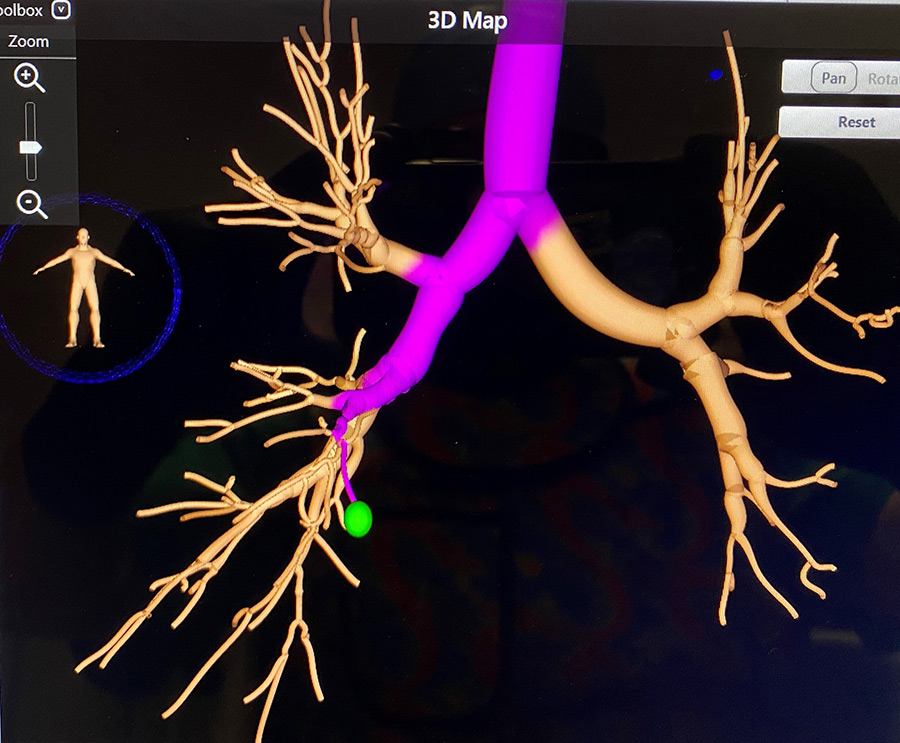Click the zoom out magnifier icon

pos(31,204)
